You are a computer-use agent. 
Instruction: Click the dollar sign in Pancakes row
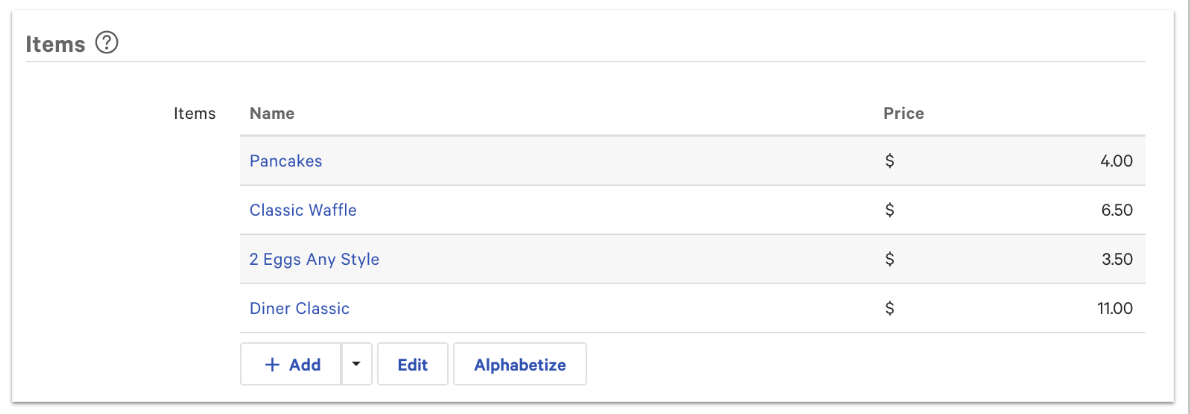coord(889,161)
